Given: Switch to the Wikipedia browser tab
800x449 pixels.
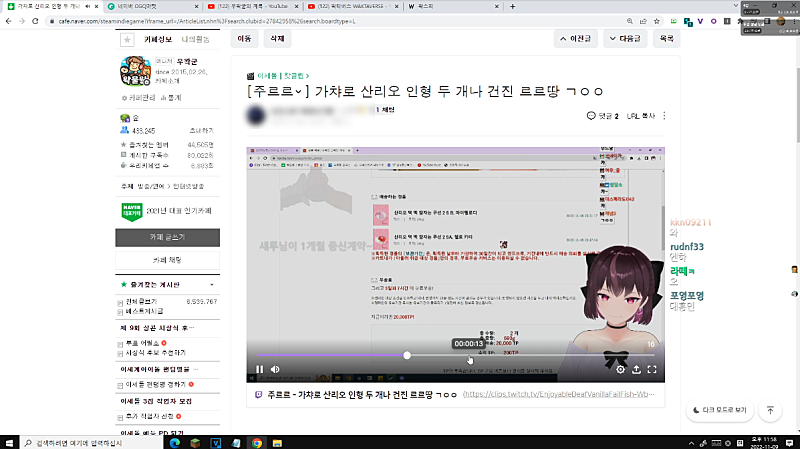Looking at the screenshot, I should (453, 6).
